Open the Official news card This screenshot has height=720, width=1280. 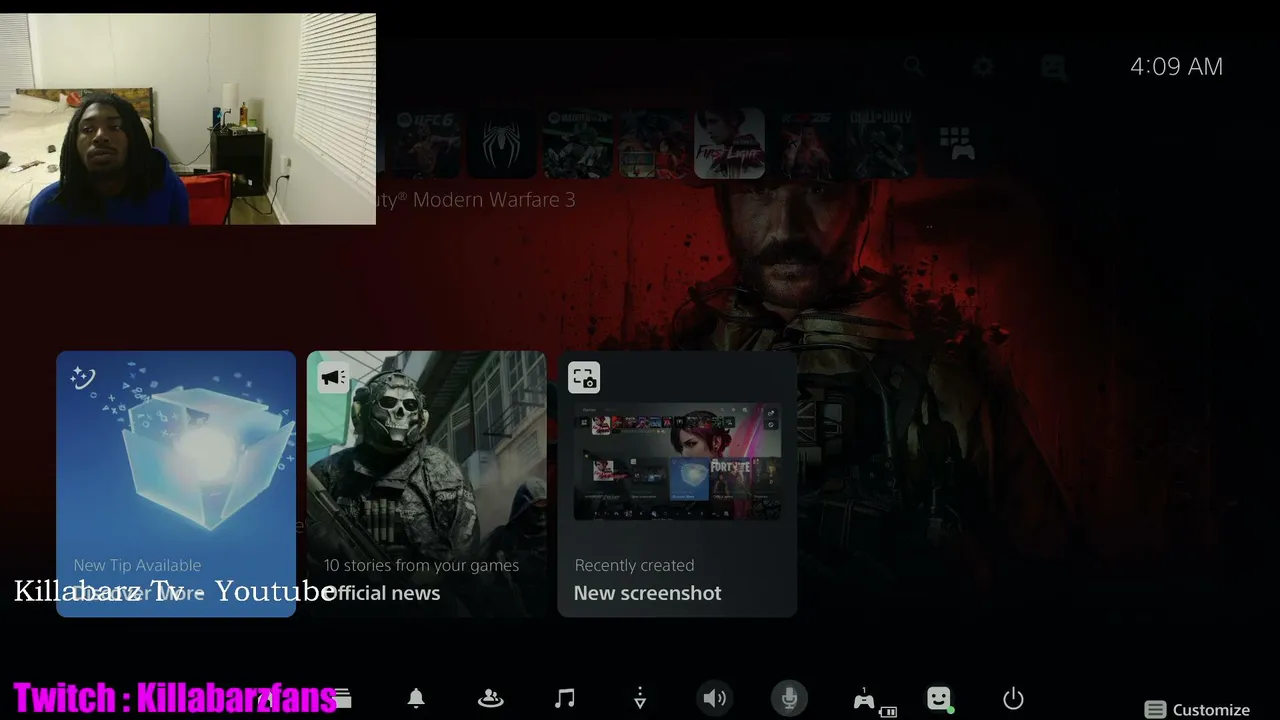coord(427,484)
